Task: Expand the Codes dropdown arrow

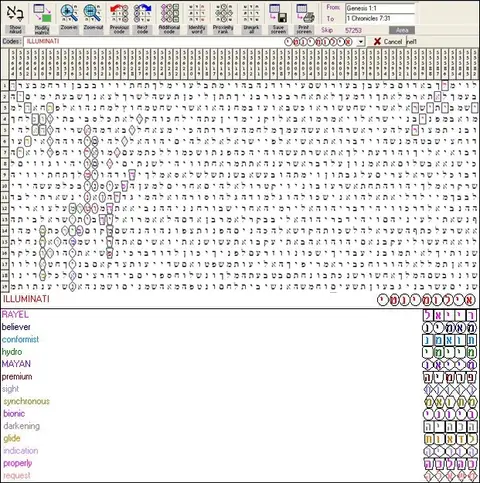Action: [360, 42]
